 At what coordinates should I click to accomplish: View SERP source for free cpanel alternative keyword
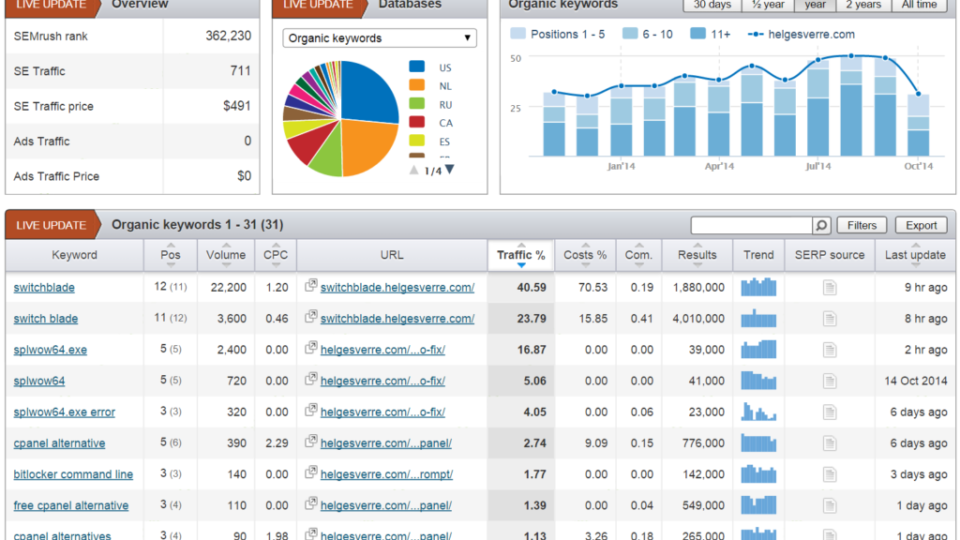[830, 506]
